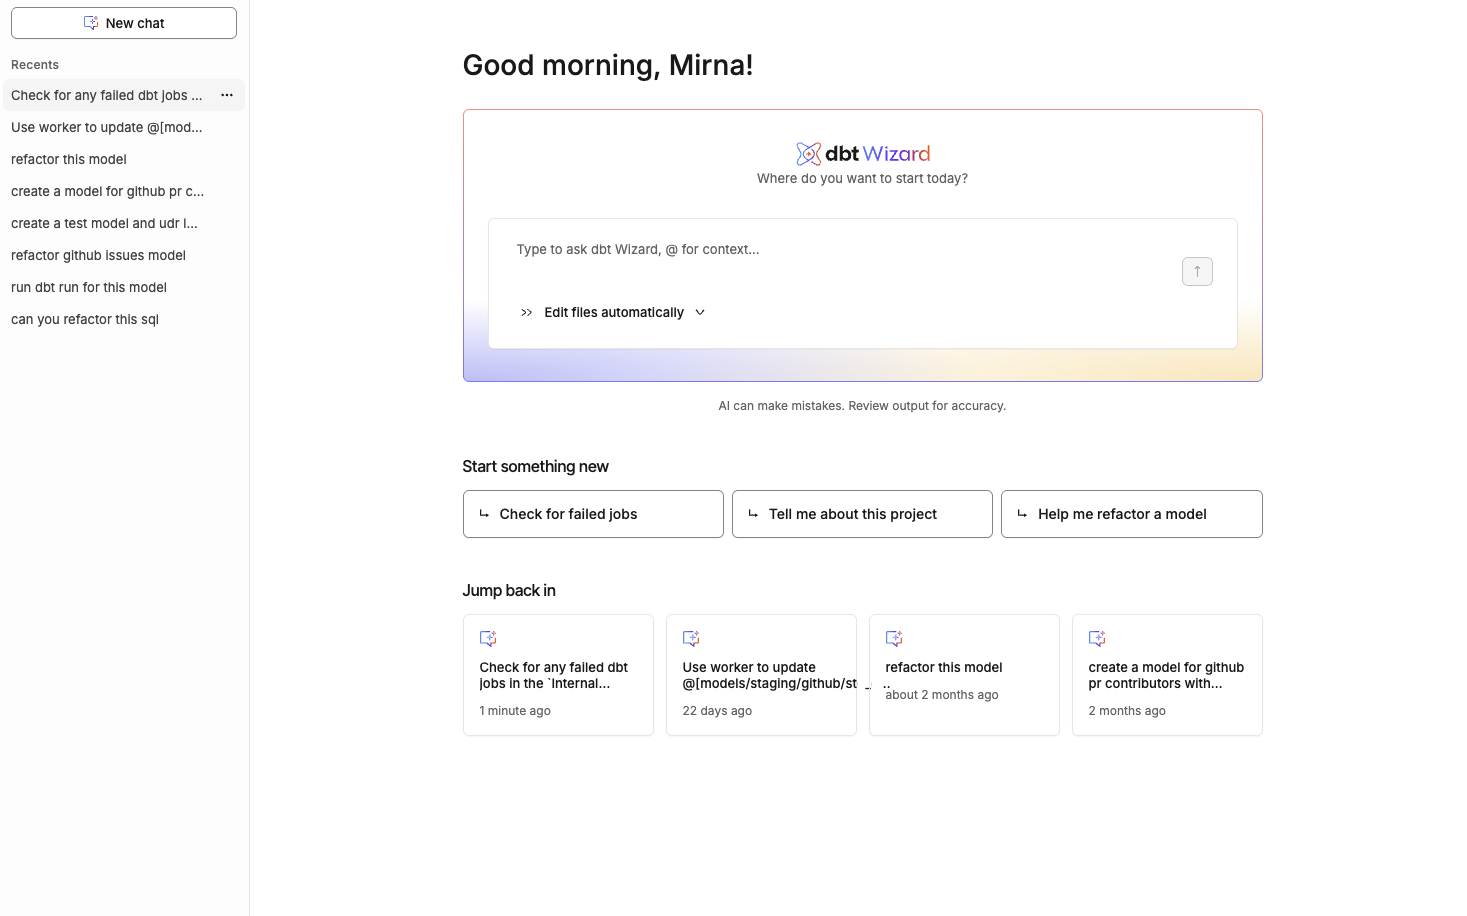
Task: Click the double-chevron icon beside Edit files automatically
Action: [x=527, y=313]
